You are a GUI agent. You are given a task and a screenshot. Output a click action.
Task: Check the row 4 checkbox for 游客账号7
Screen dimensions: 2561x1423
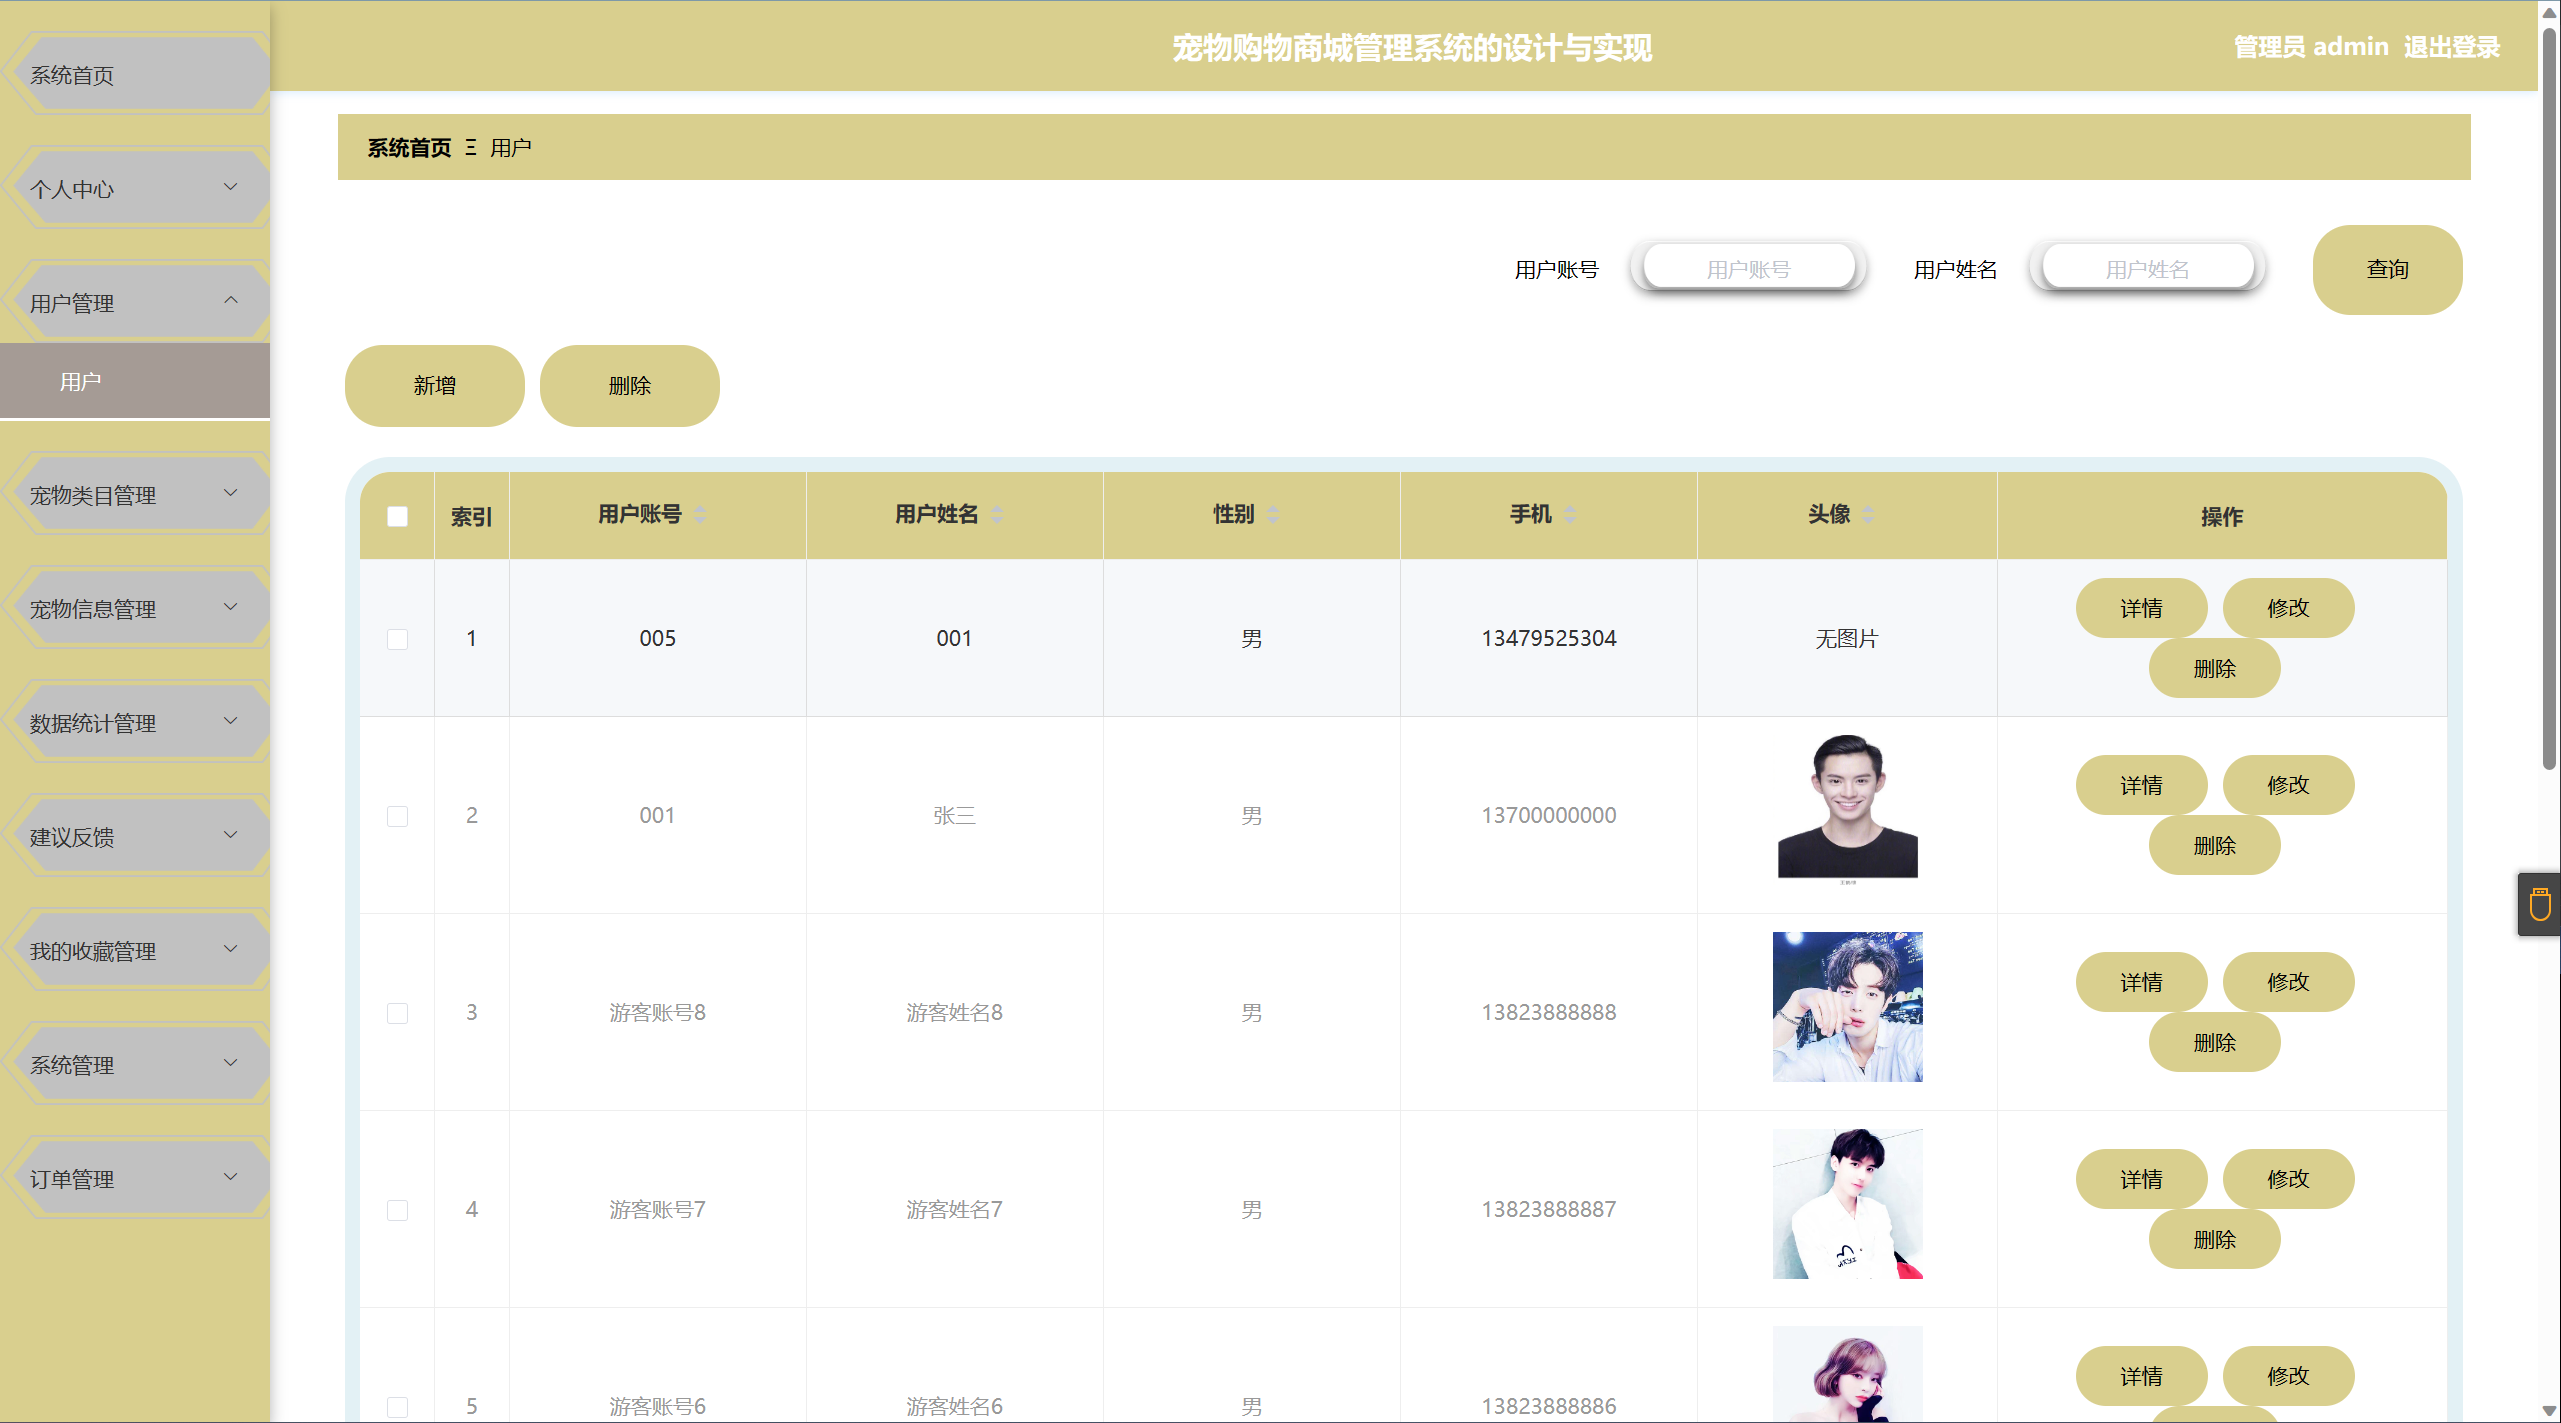pyautogui.click(x=397, y=1210)
